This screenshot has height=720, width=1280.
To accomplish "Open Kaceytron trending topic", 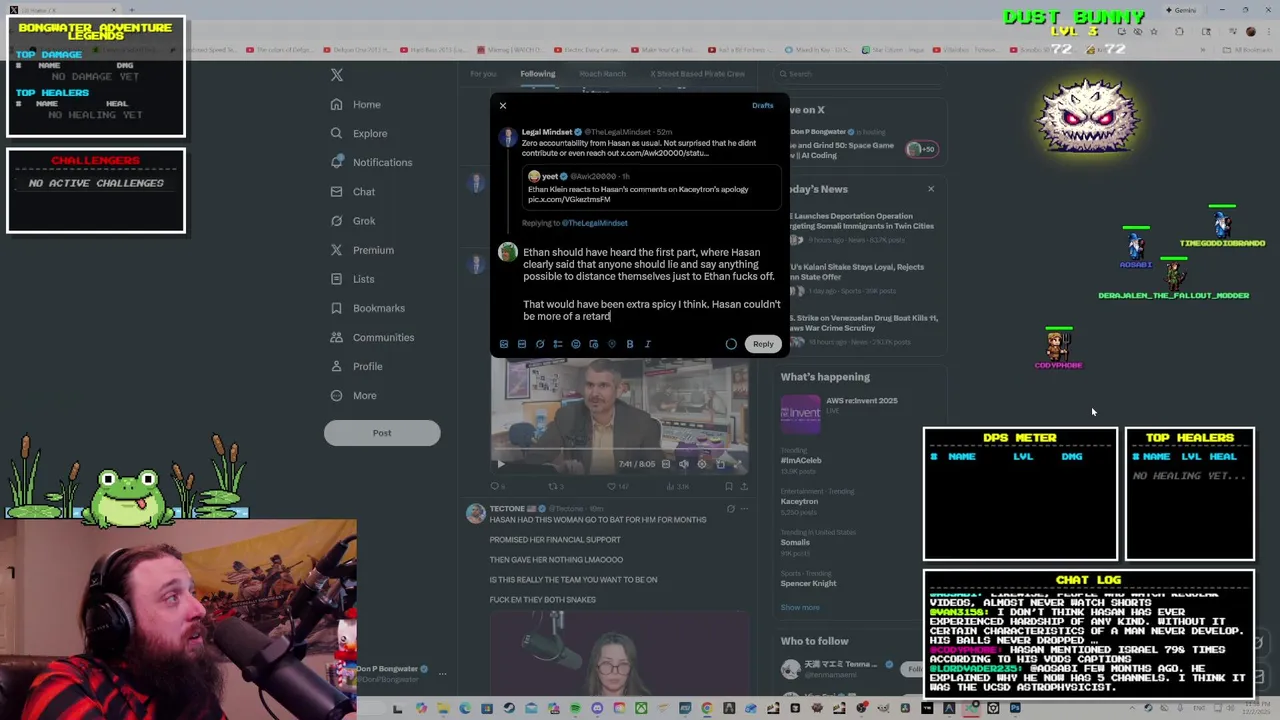I will pos(800,501).
